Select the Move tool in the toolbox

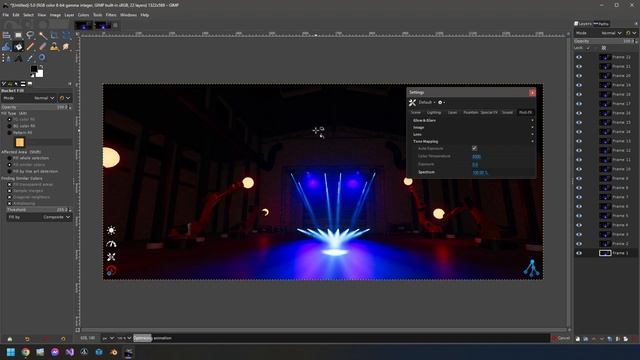click(7, 36)
